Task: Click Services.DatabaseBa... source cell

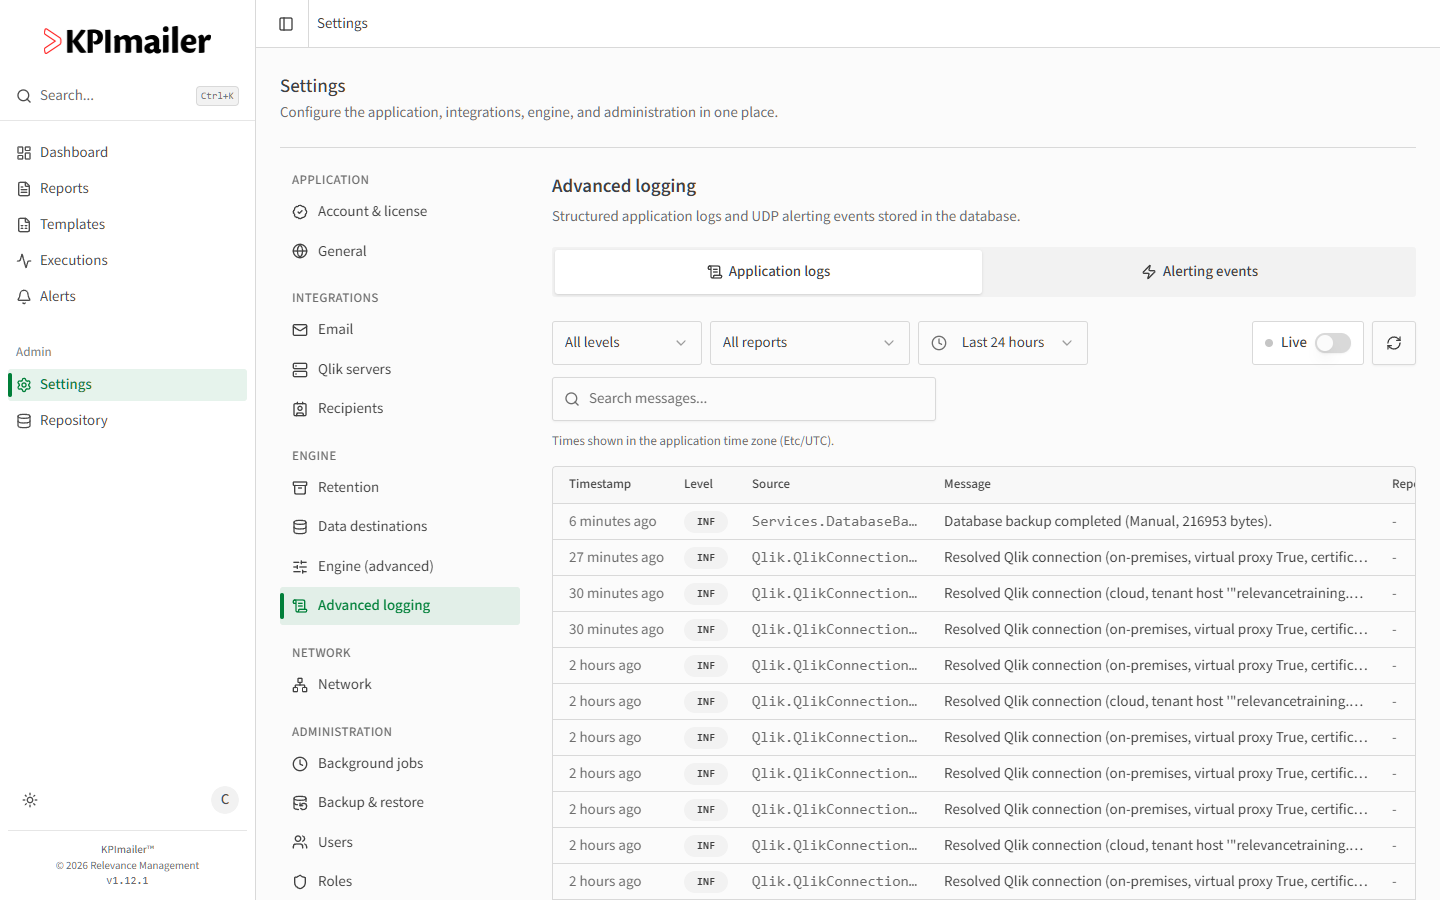Action: pos(835,521)
